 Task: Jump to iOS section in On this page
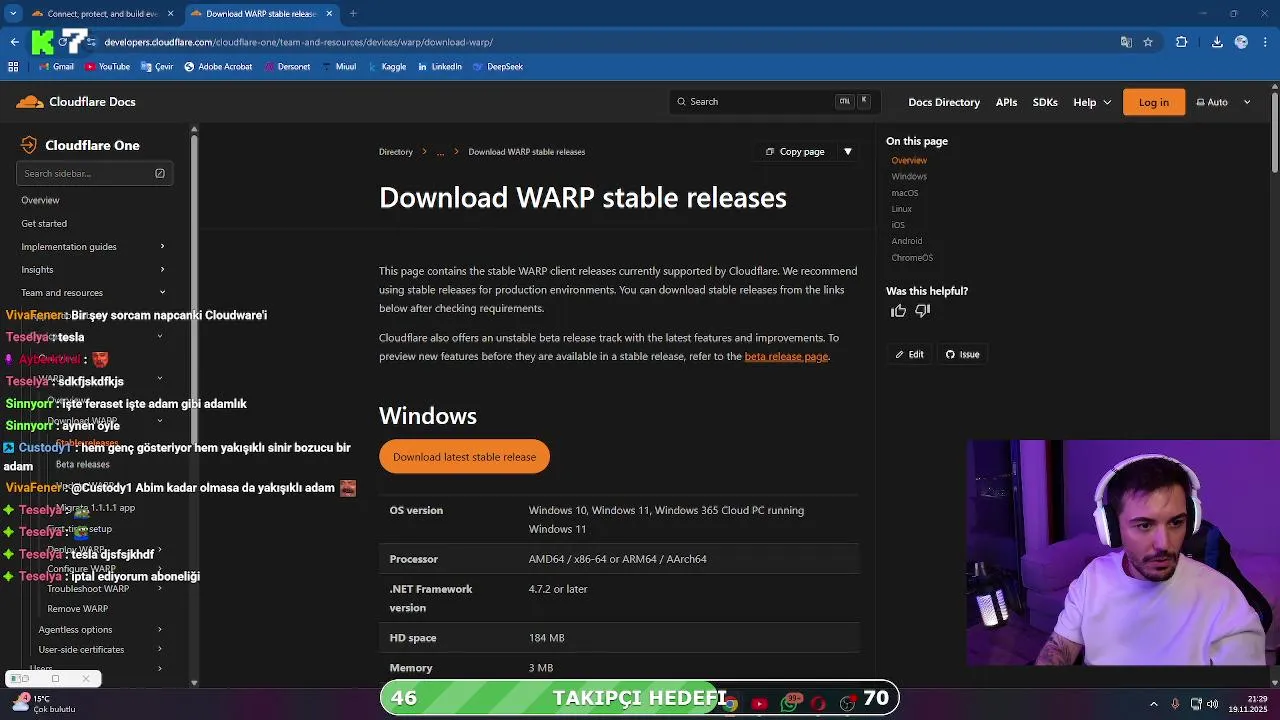[898, 225]
